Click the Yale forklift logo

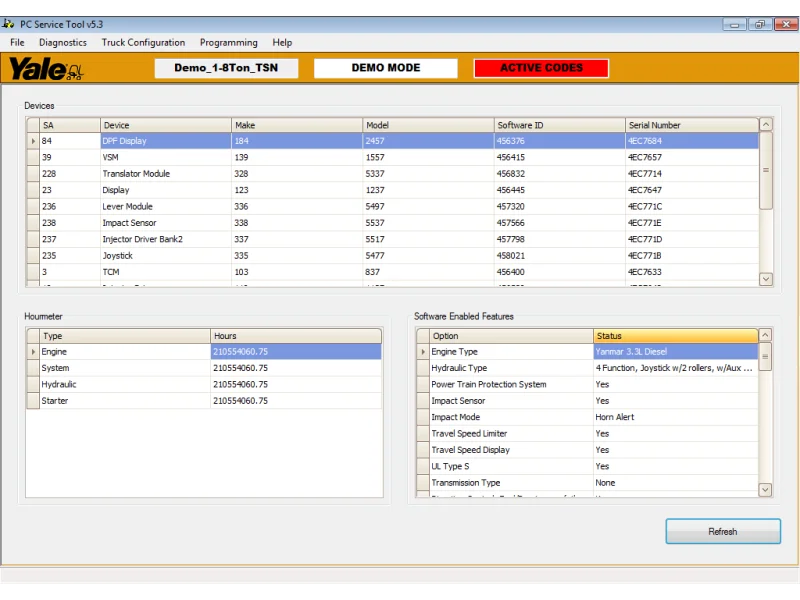click(46, 69)
